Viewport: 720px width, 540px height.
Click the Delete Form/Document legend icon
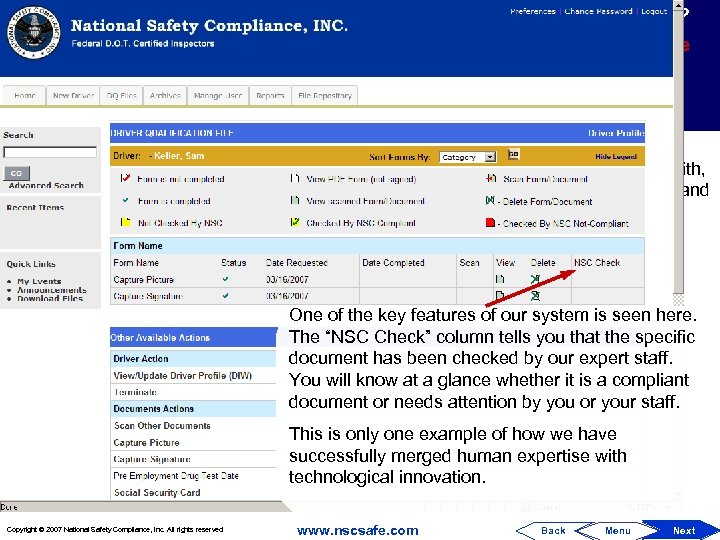tap(490, 200)
